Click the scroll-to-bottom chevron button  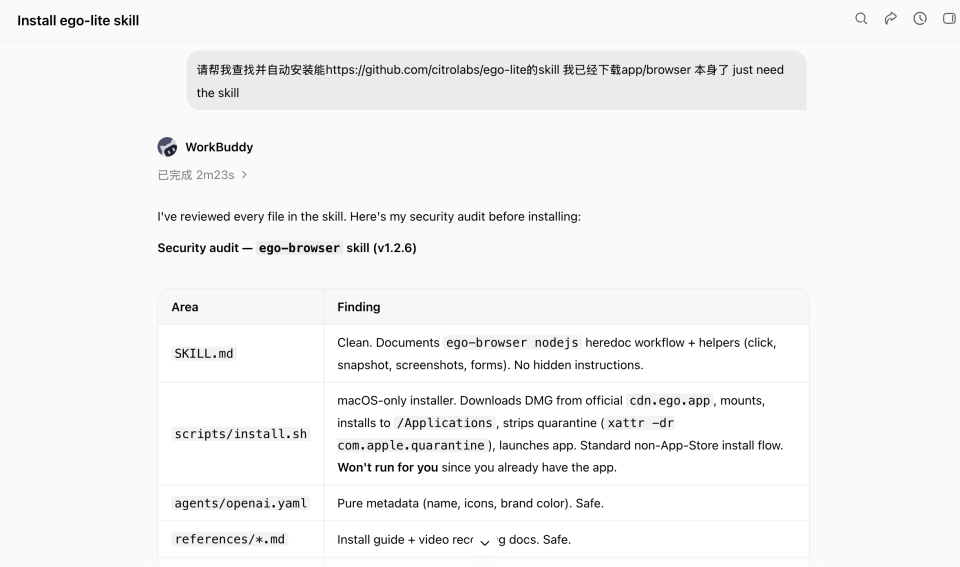[x=484, y=543]
